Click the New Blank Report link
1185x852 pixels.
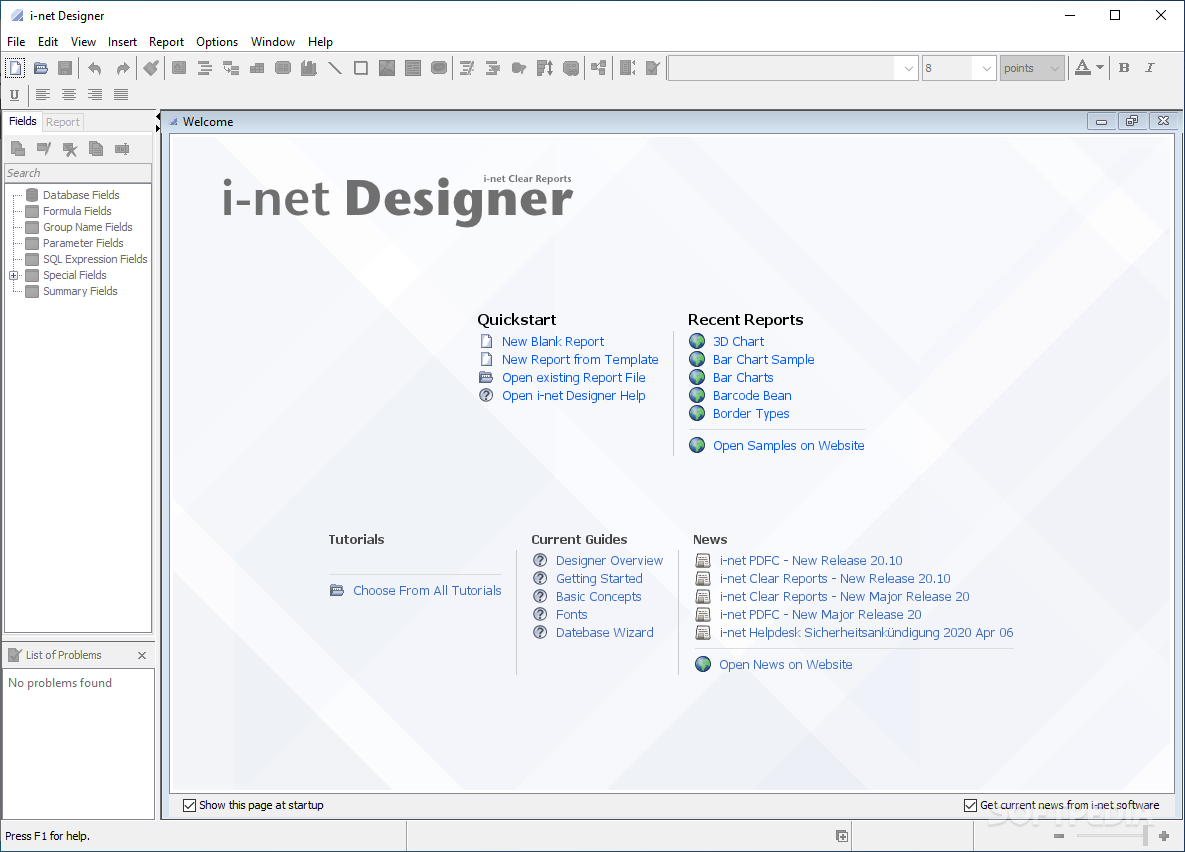(552, 342)
